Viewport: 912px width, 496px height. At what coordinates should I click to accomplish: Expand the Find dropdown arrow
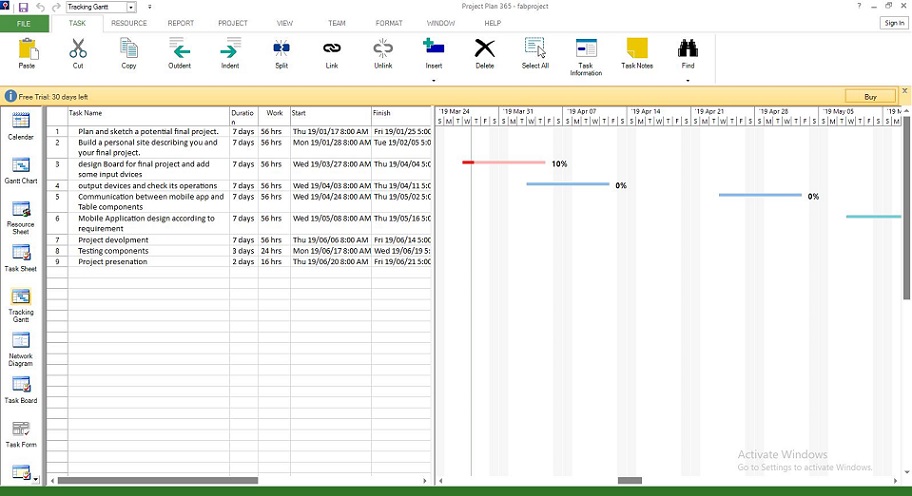687,80
